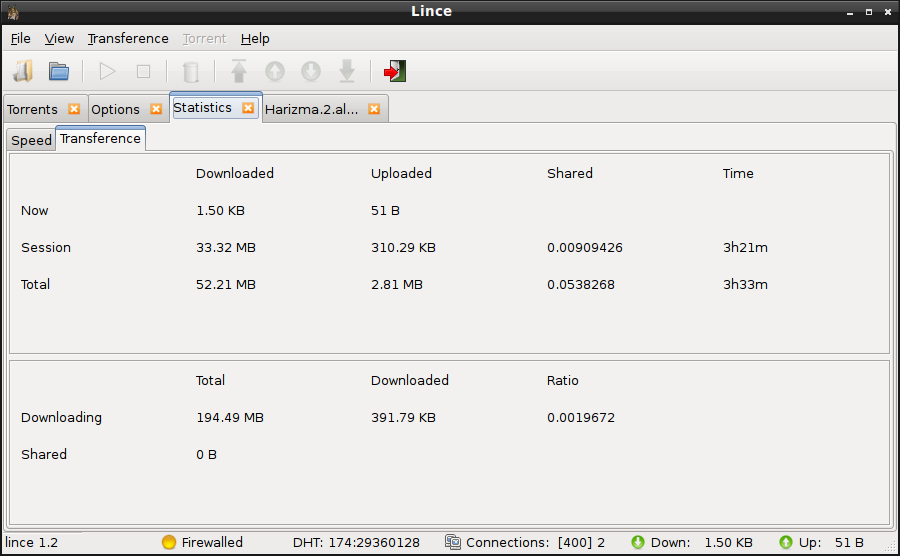This screenshot has height=556, width=900.
Task: Click Downloading total 194.49 MB
Action: coord(230,417)
